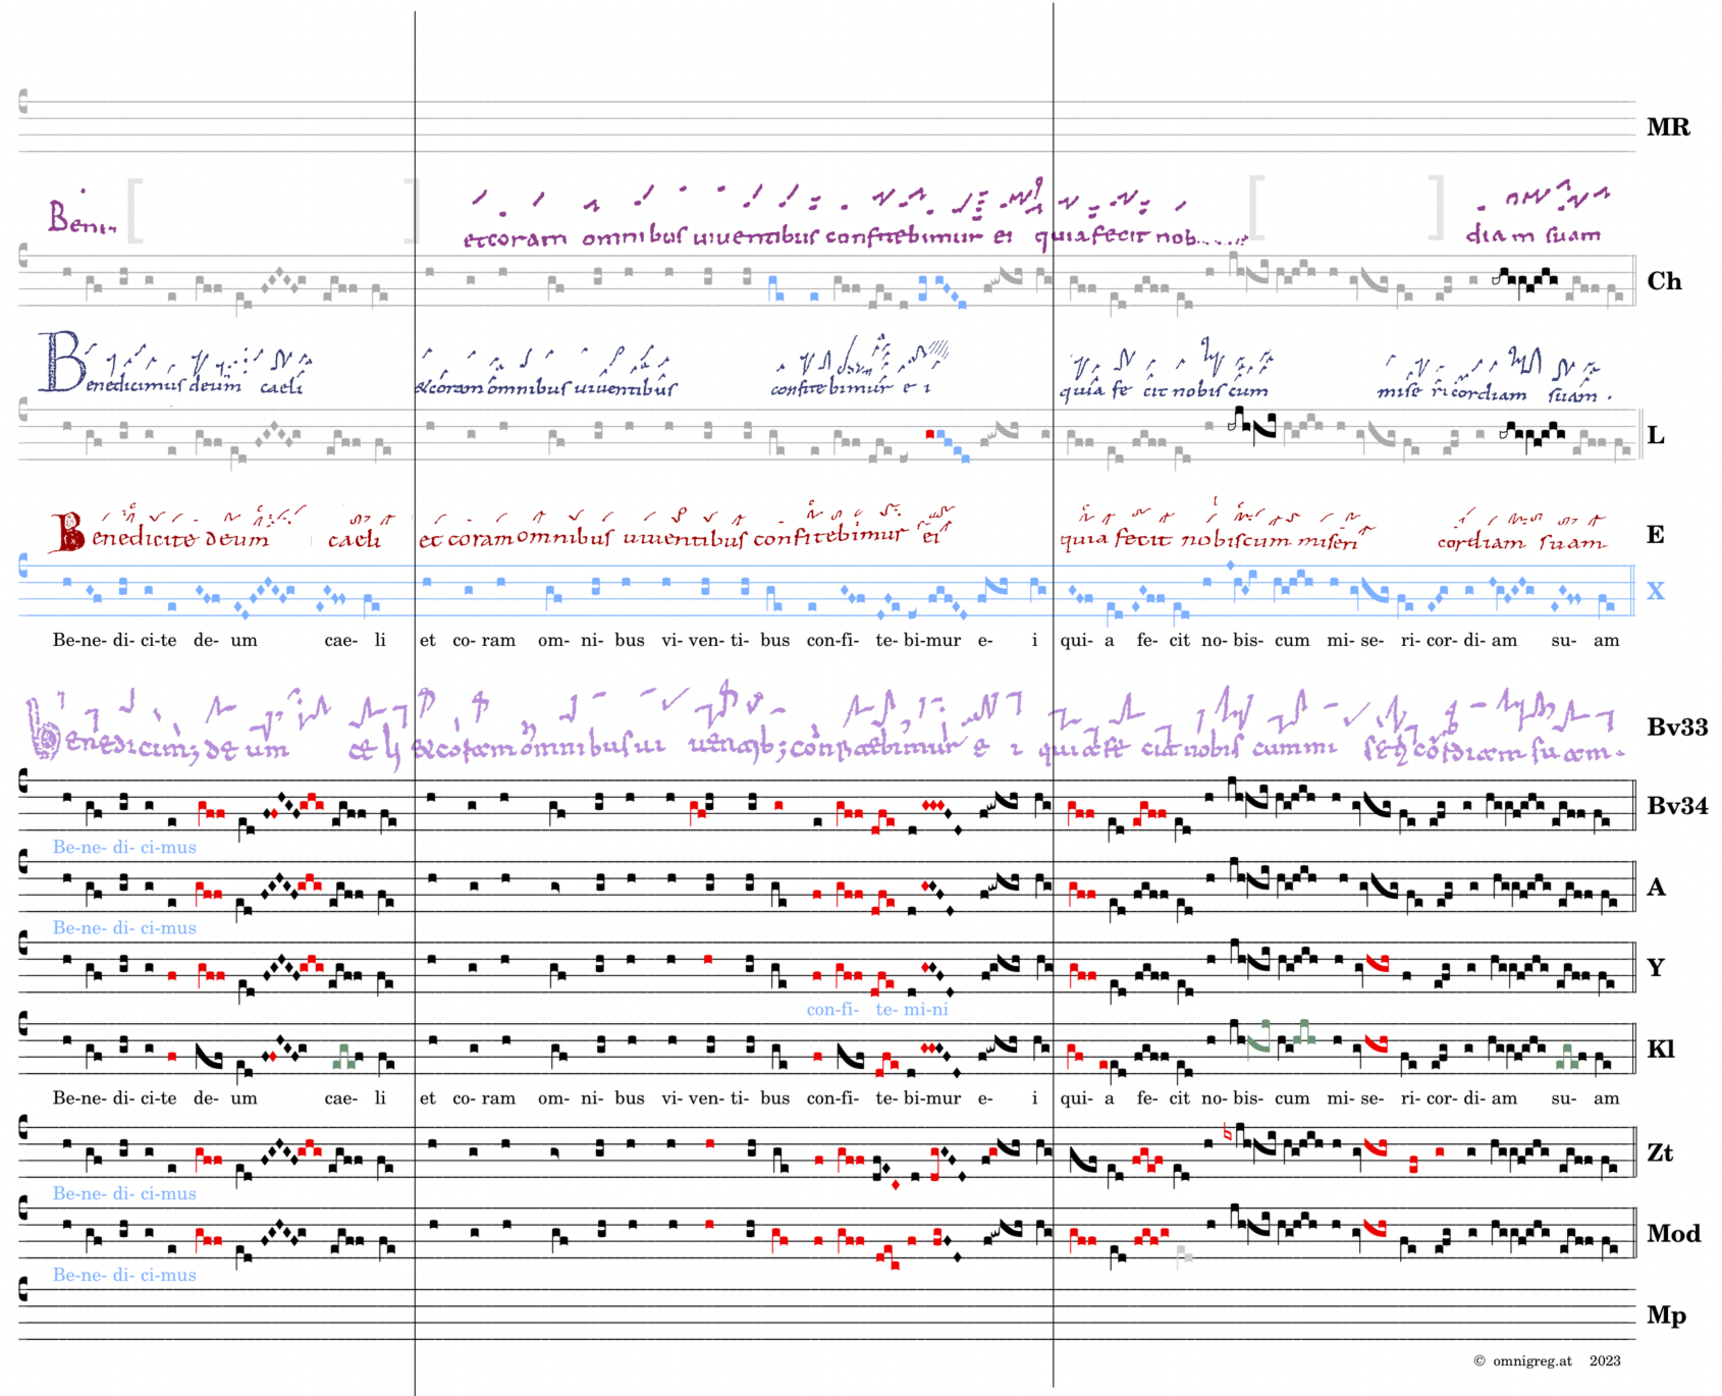Screen dimensions: 1722x1396
Task: Click the large blue initial B
Action: [60, 362]
